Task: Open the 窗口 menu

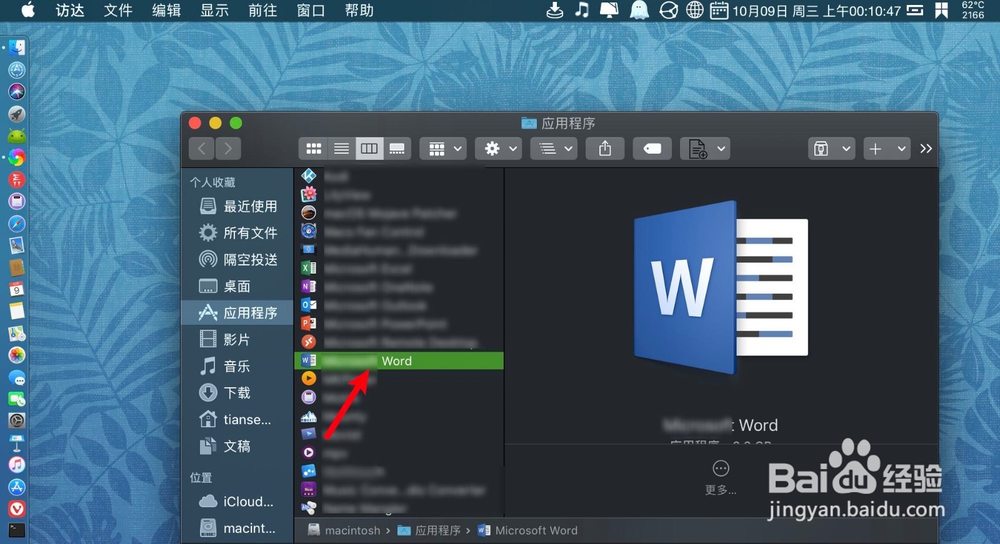Action: point(311,10)
